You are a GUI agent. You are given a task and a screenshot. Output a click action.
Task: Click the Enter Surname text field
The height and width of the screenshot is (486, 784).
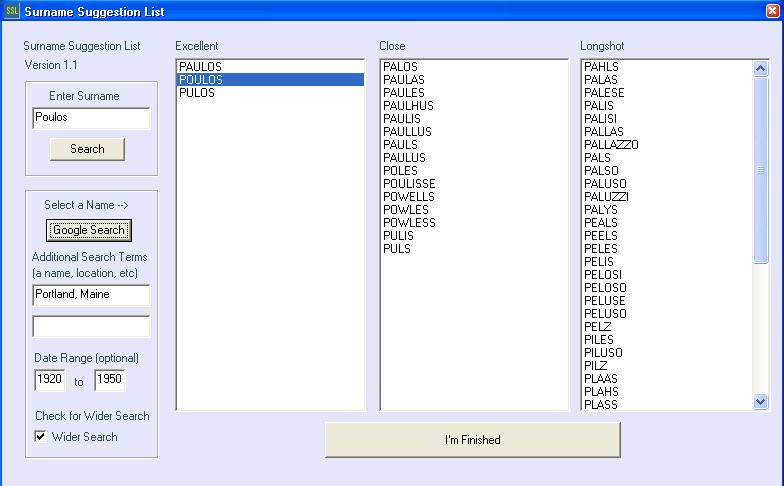click(91, 118)
